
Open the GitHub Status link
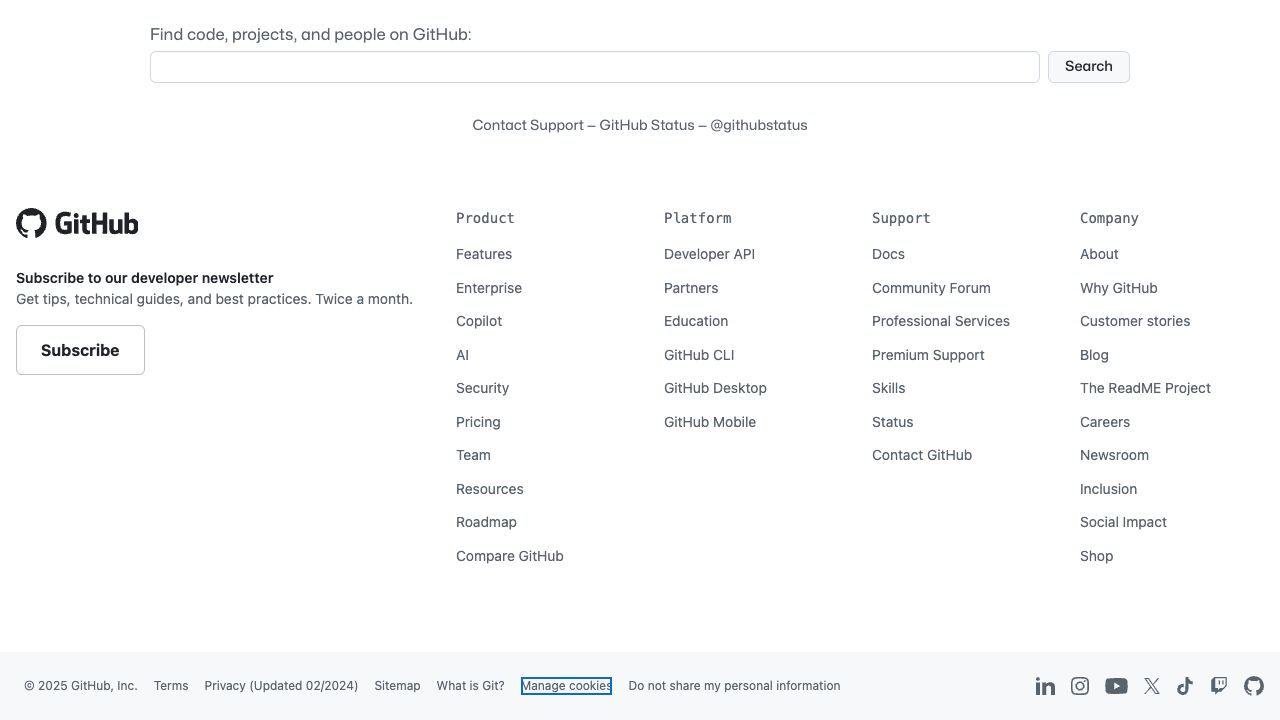pyautogui.click(x=646, y=125)
